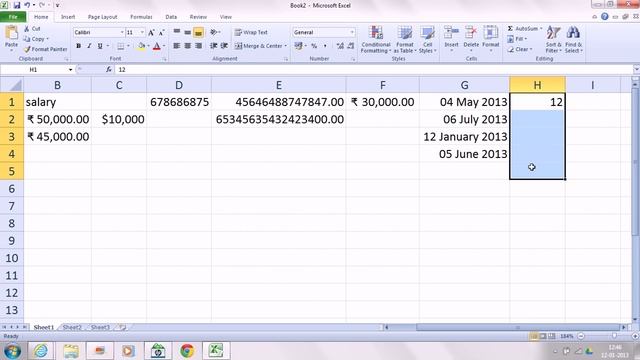Toggle Bold formatting
Viewport: 640px width, 360px height.
[x=78, y=46]
